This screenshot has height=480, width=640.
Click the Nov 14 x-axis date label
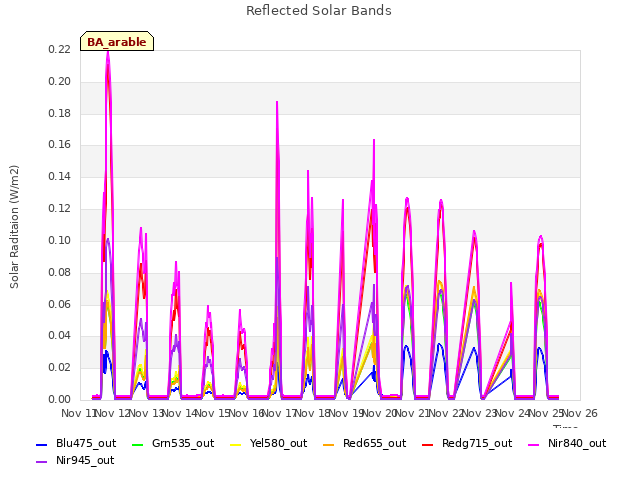tap(180, 413)
